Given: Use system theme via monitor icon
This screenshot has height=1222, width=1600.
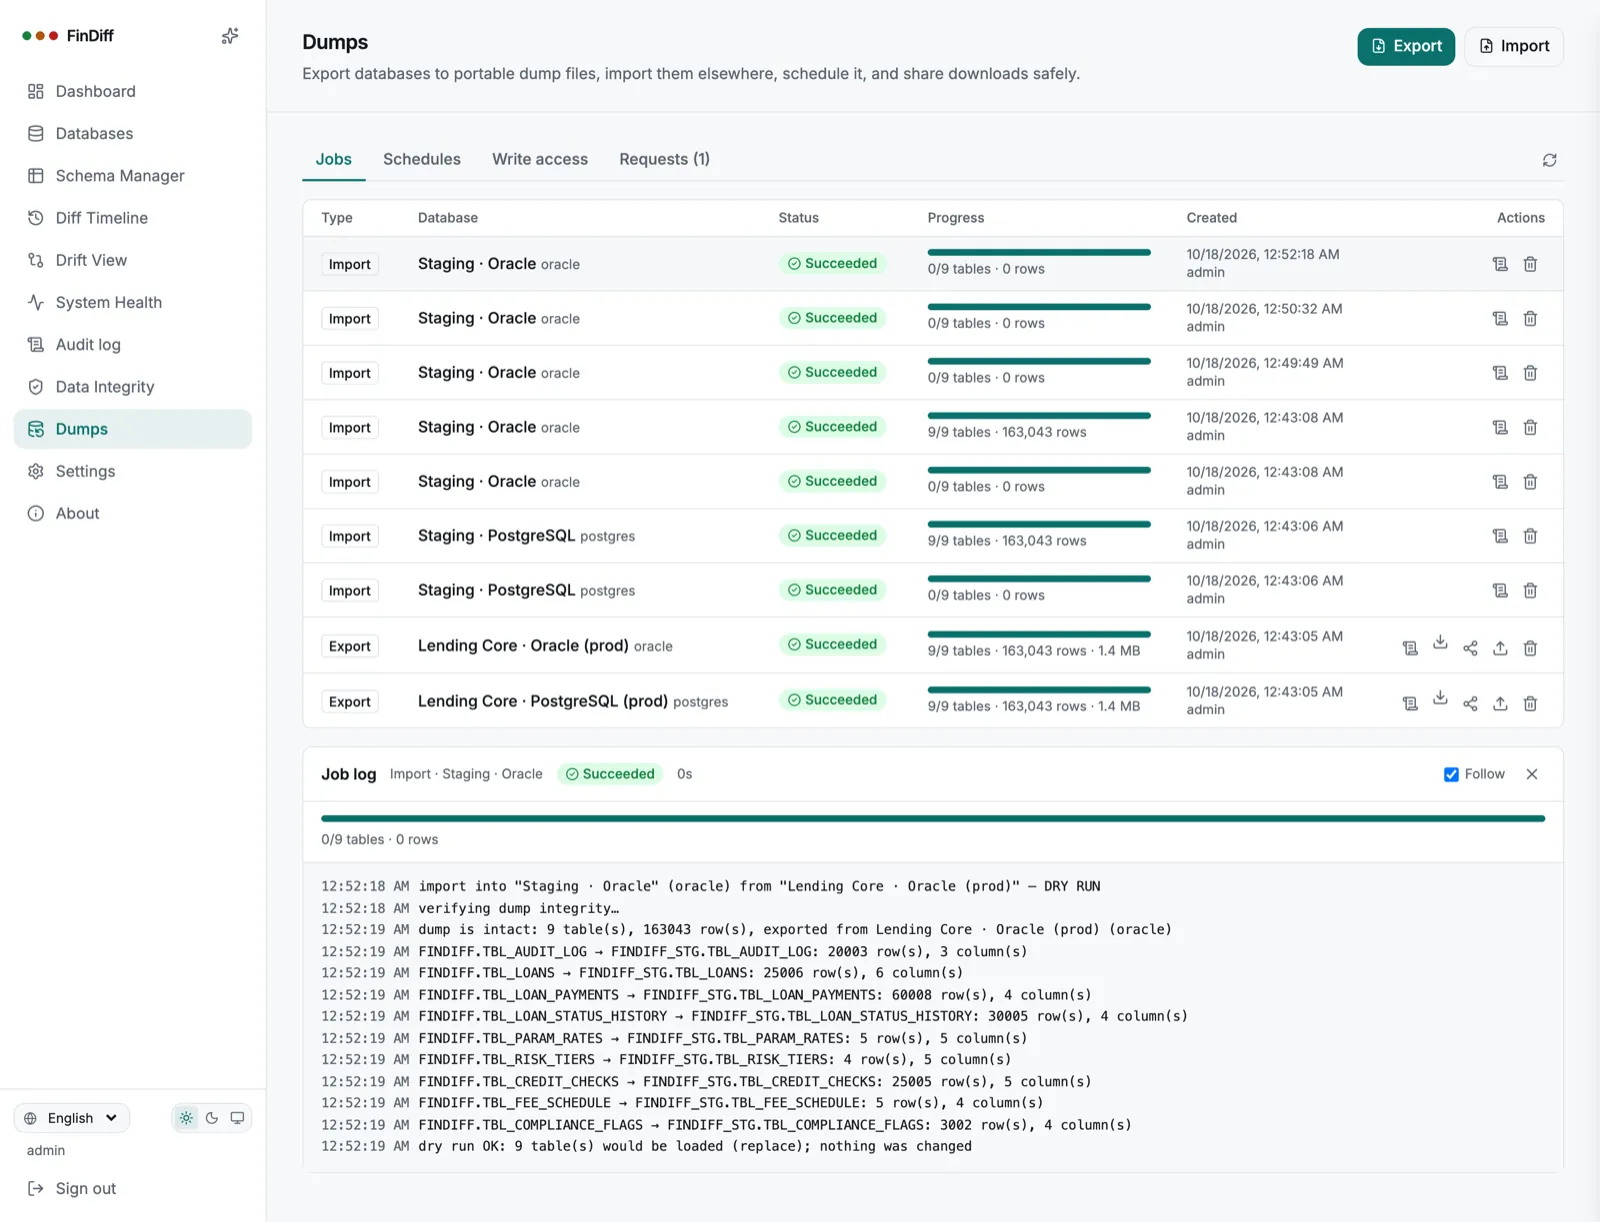Looking at the screenshot, I should [237, 1118].
